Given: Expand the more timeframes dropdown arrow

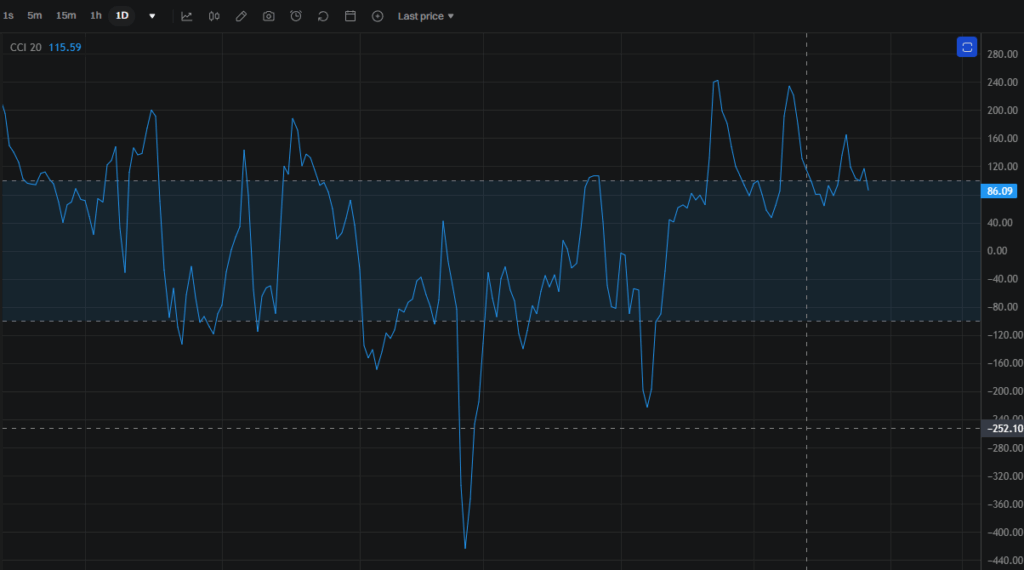Looking at the screenshot, I should (152, 16).
